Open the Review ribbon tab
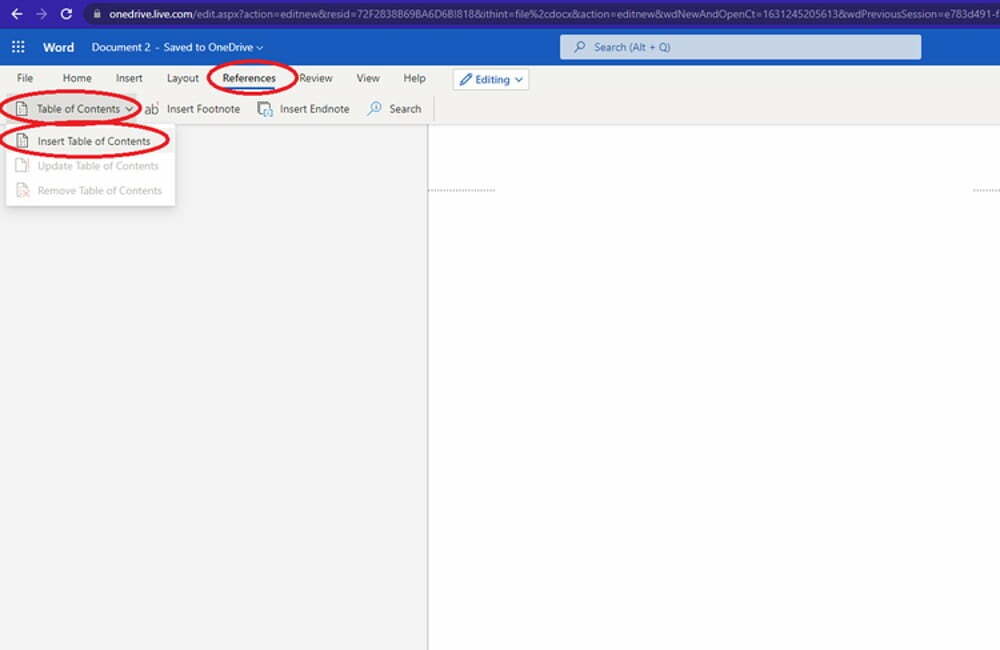Viewport: 1000px width, 650px height. [315, 78]
